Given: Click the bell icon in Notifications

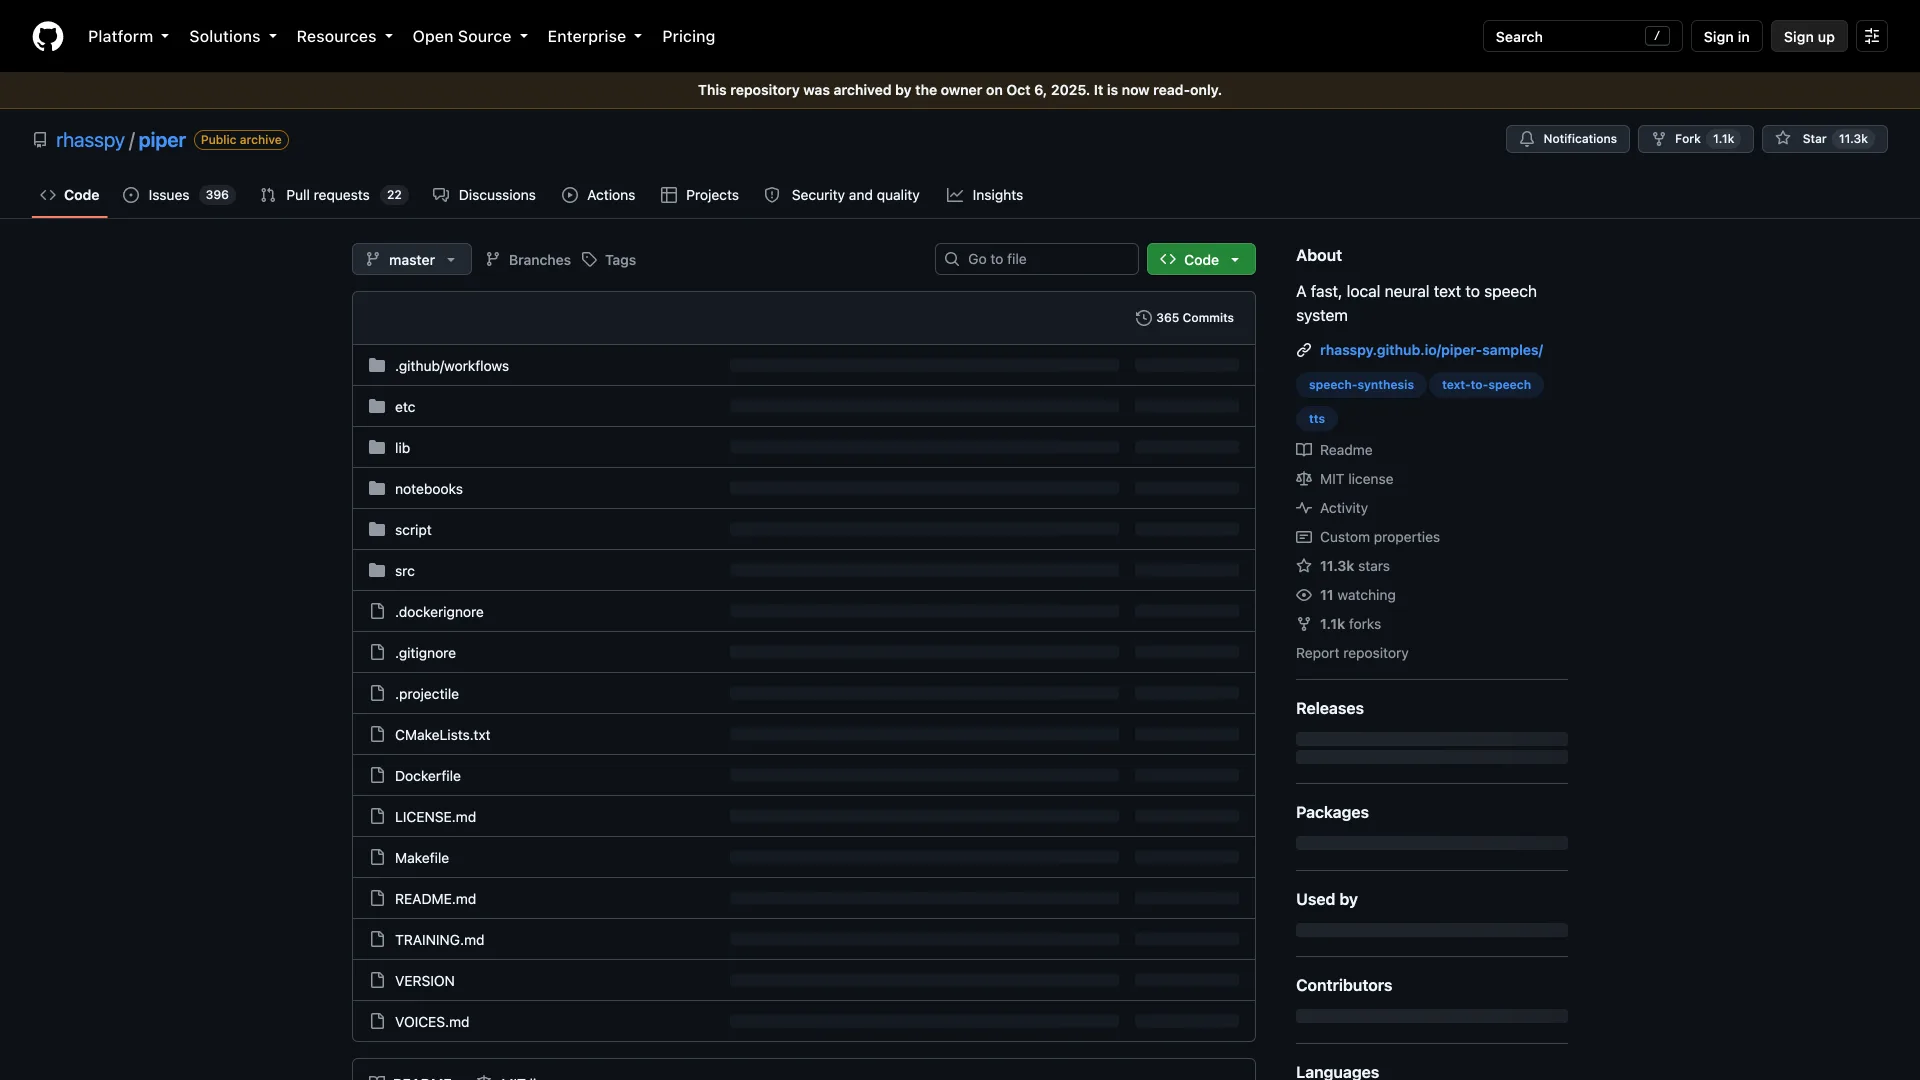Looking at the screenshot, I should (x=1527, y=139).
